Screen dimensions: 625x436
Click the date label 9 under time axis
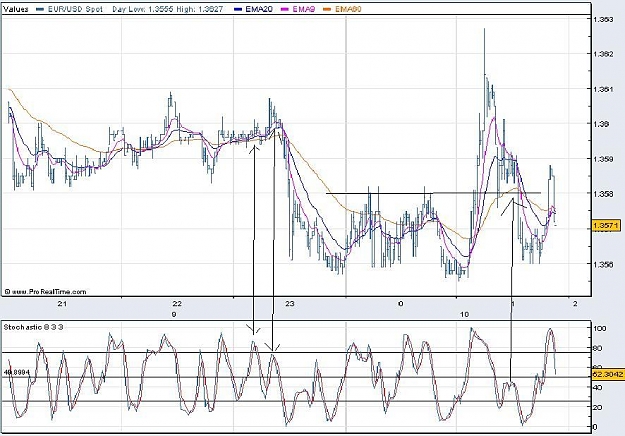point(174,314)
